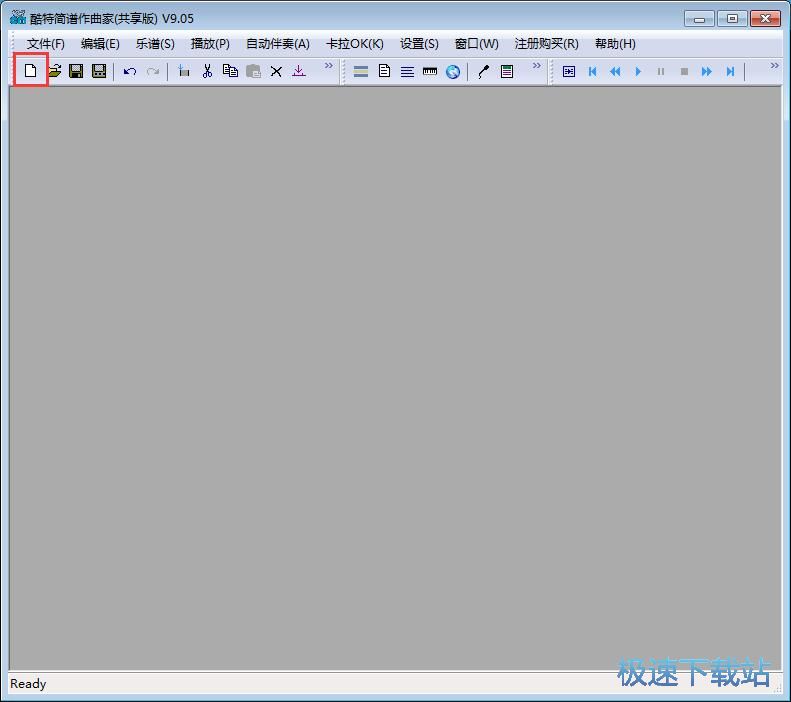Click the New file icon

coord(31,71)
